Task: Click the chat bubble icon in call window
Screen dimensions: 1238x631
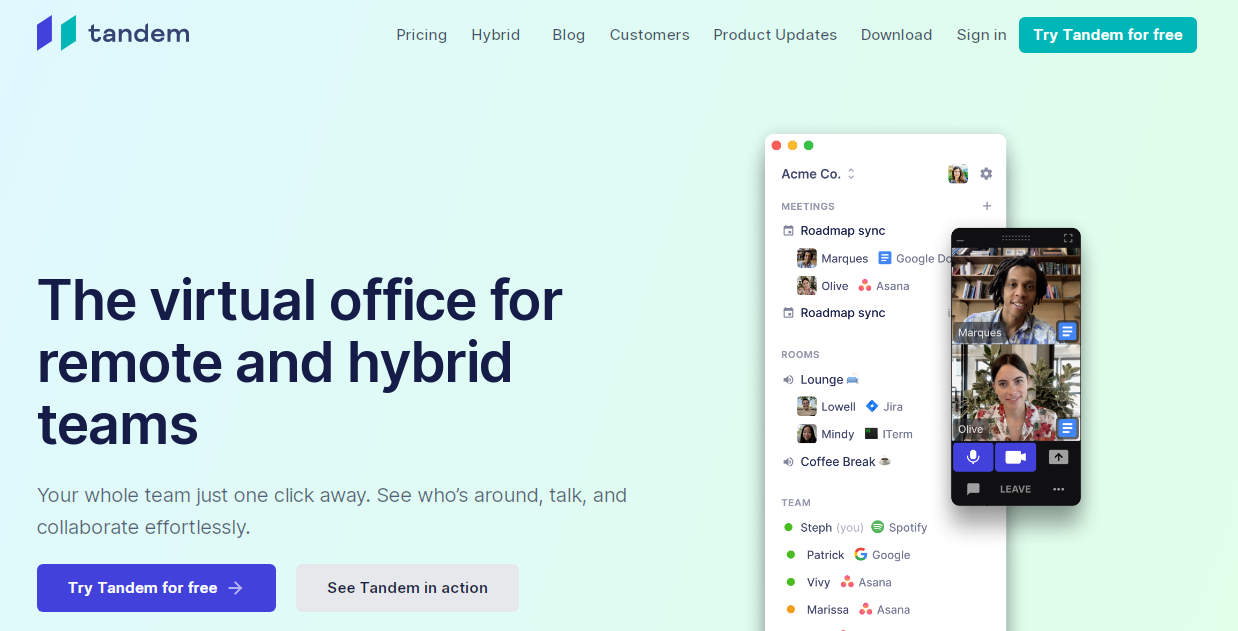Action: click(x=973, y=489)
